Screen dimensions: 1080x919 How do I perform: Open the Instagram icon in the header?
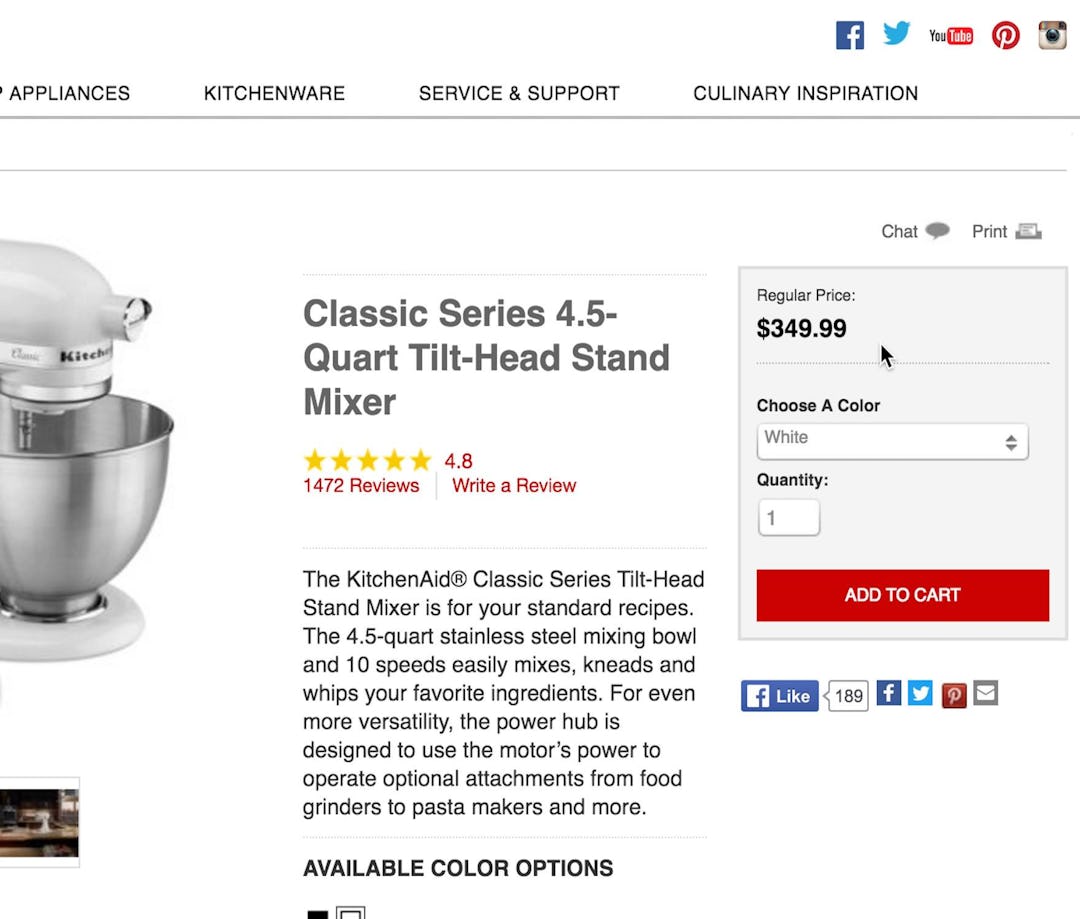coord(1052,35)
